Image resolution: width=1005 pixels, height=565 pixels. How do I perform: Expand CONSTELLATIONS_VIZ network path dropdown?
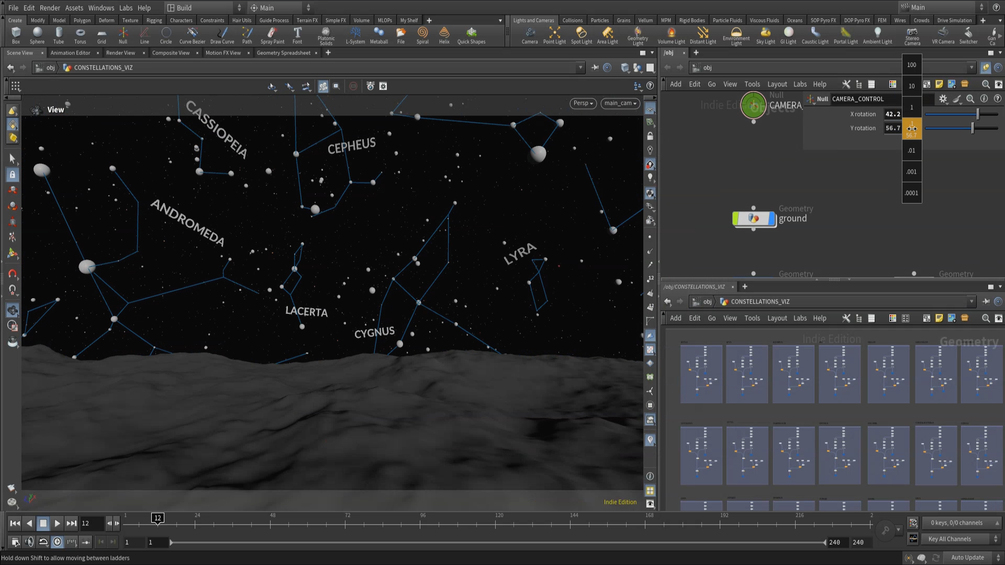(971, 301)
